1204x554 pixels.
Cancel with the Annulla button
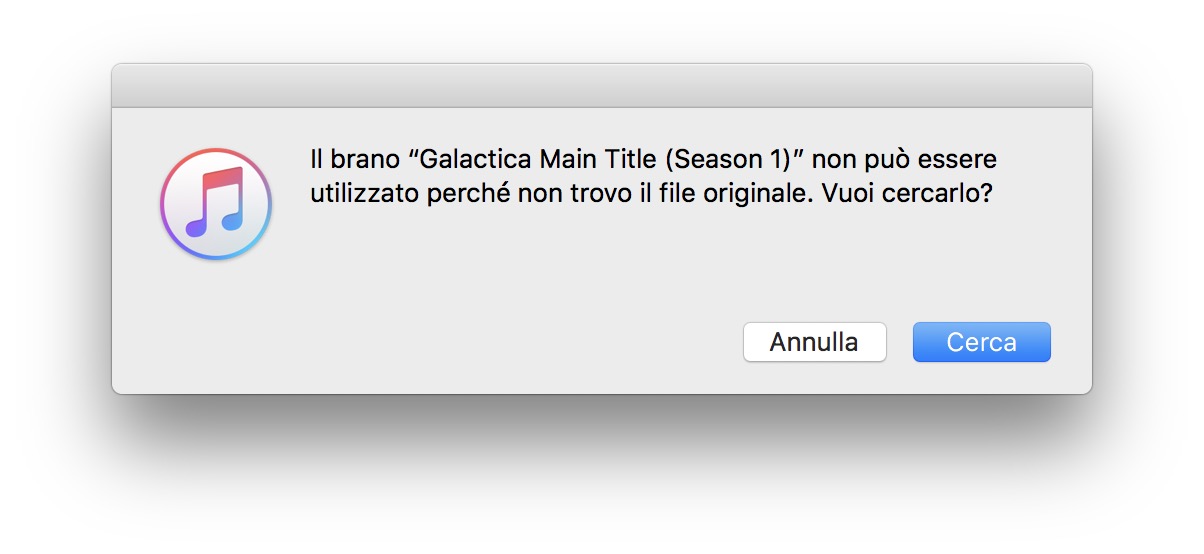pos(814,342)
